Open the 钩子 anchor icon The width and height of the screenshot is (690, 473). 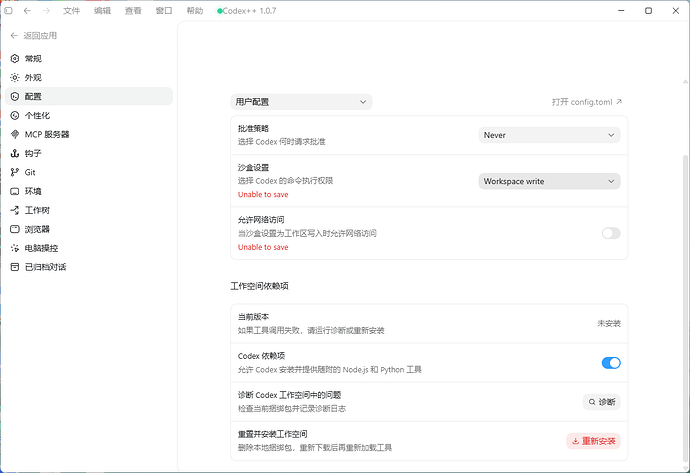(15, 153)
